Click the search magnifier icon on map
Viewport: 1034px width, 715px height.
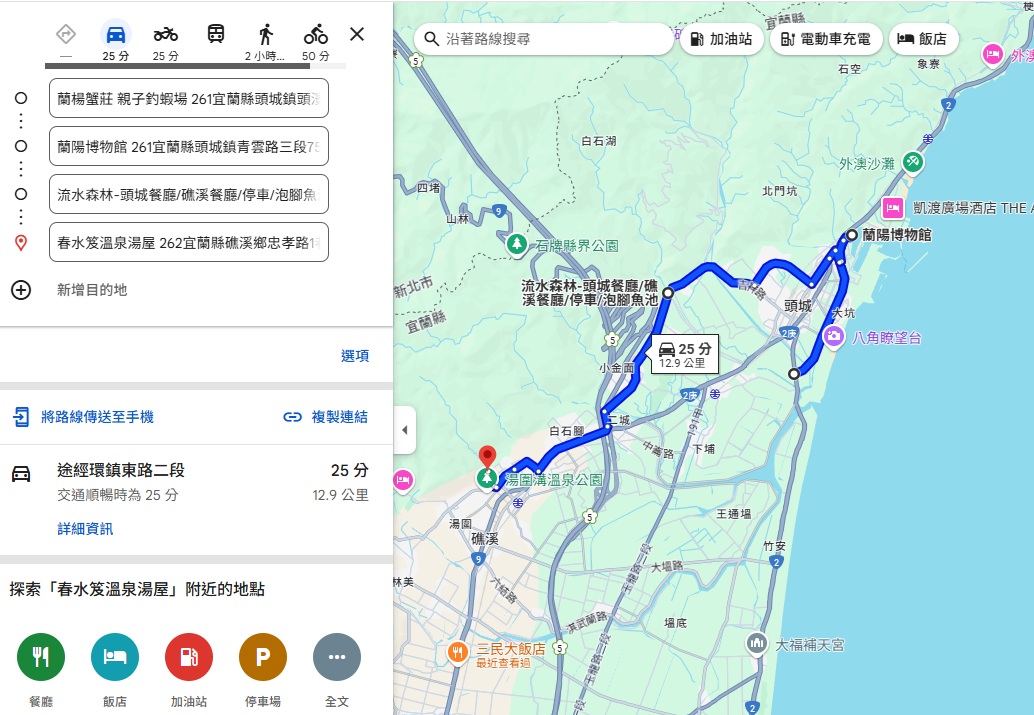click(431, 39)
